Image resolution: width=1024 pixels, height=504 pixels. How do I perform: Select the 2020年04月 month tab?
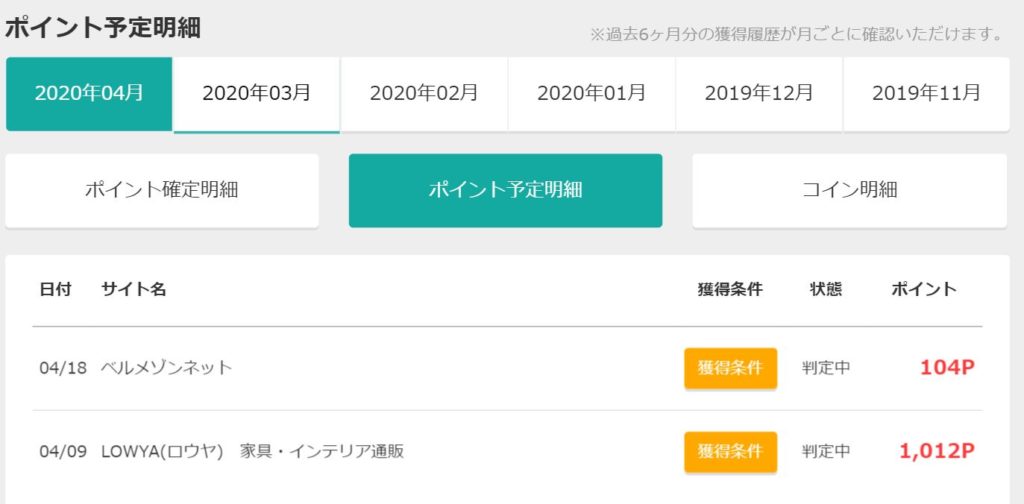[89, 94]
